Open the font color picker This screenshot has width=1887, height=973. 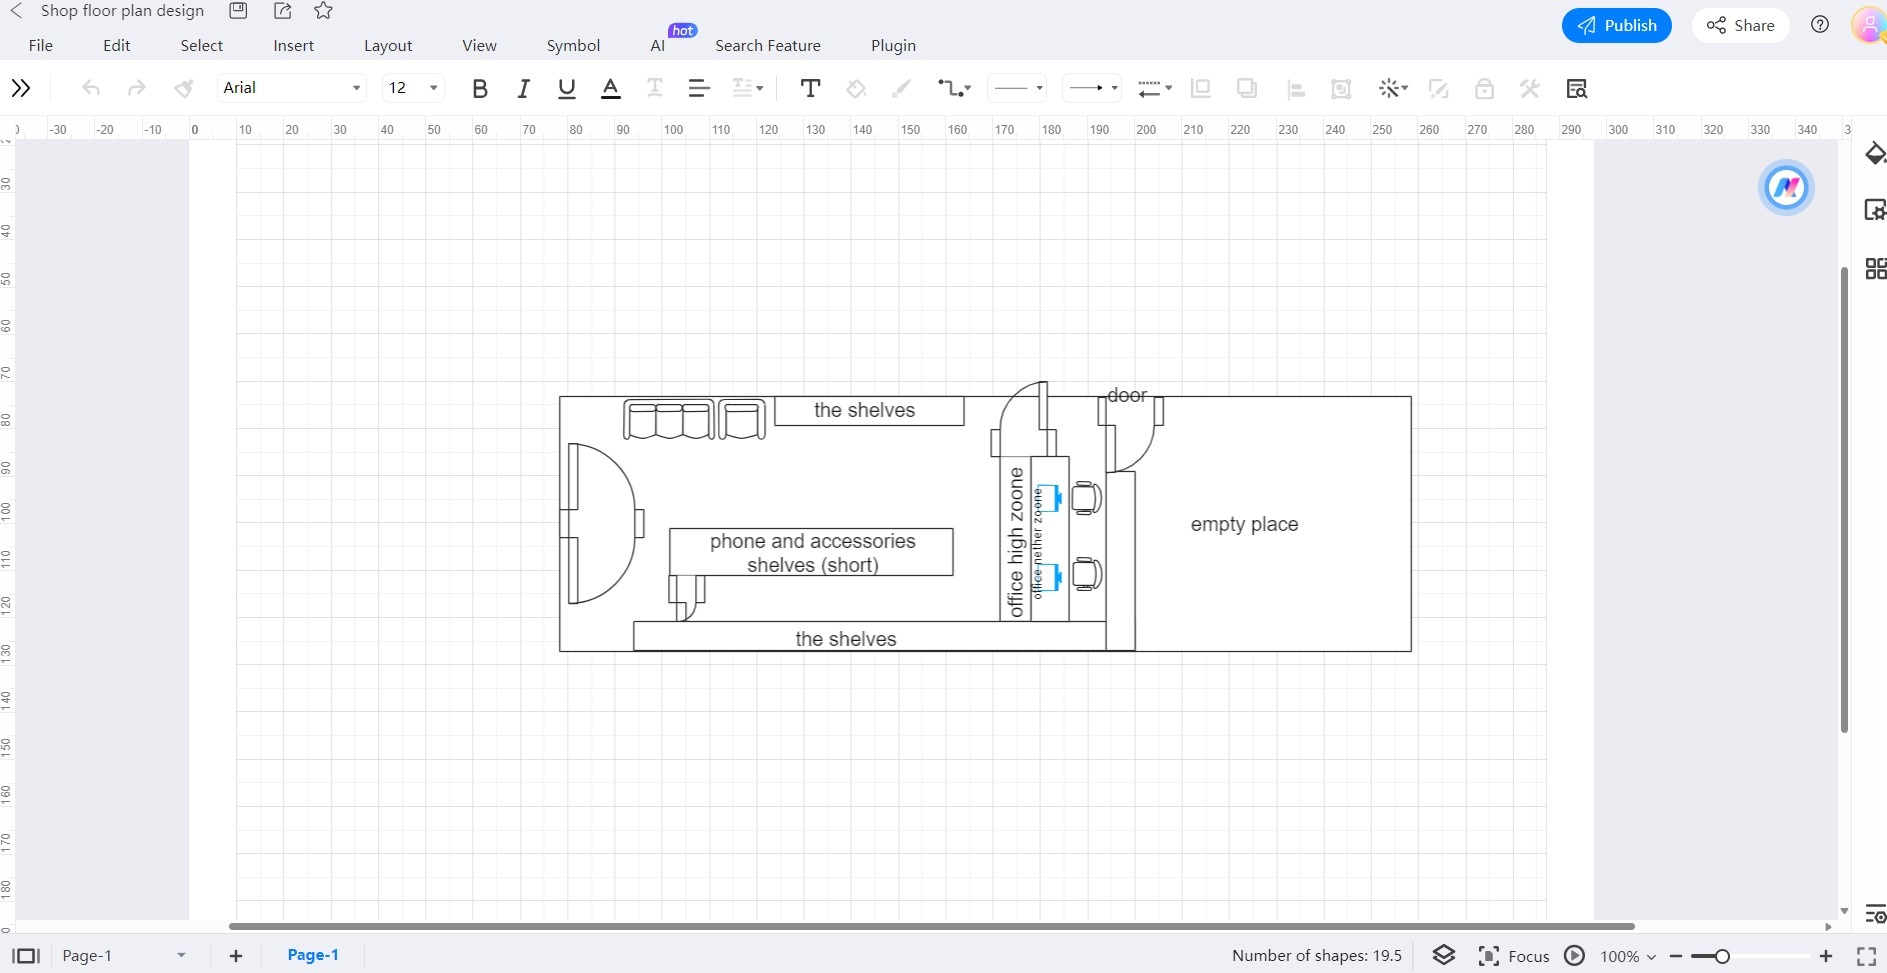pyautogui.click(x=611, y=89)
